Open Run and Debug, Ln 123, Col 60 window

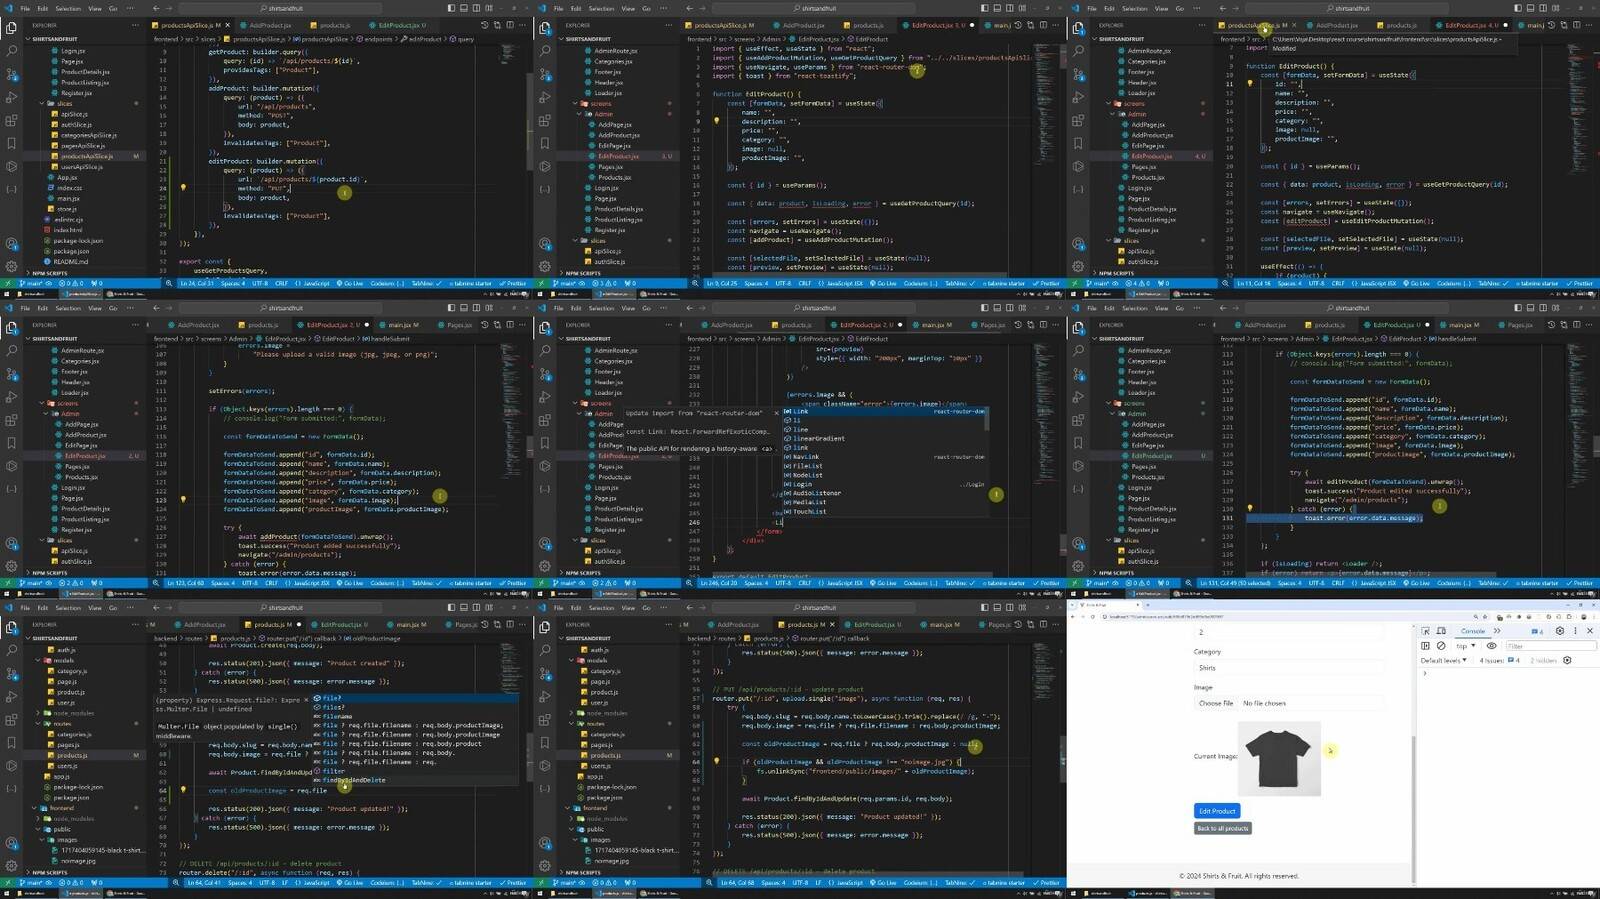(12, 397)
